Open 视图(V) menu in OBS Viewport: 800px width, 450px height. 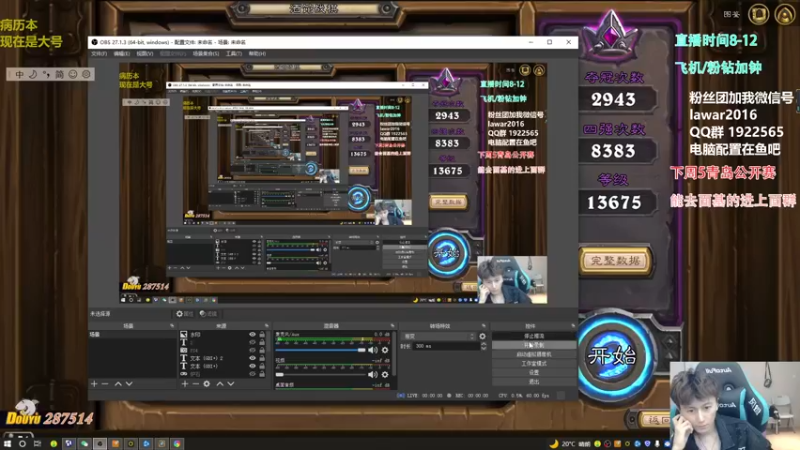coord(144,54)
